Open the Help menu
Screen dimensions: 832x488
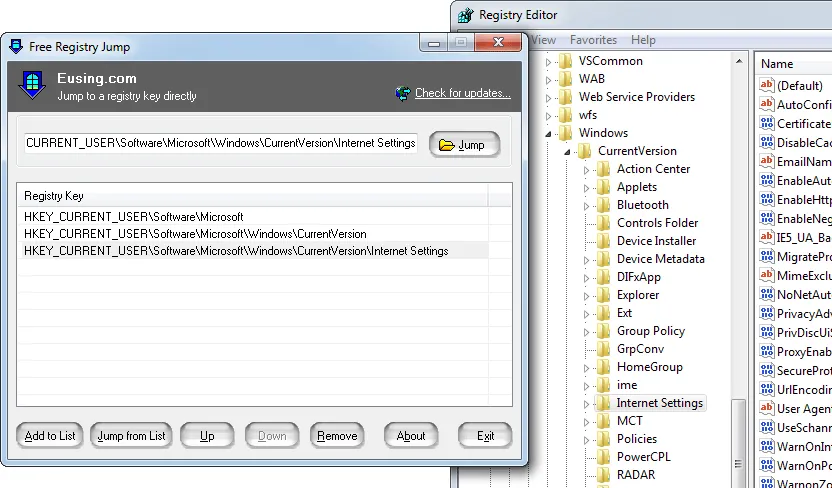(643, 40)
